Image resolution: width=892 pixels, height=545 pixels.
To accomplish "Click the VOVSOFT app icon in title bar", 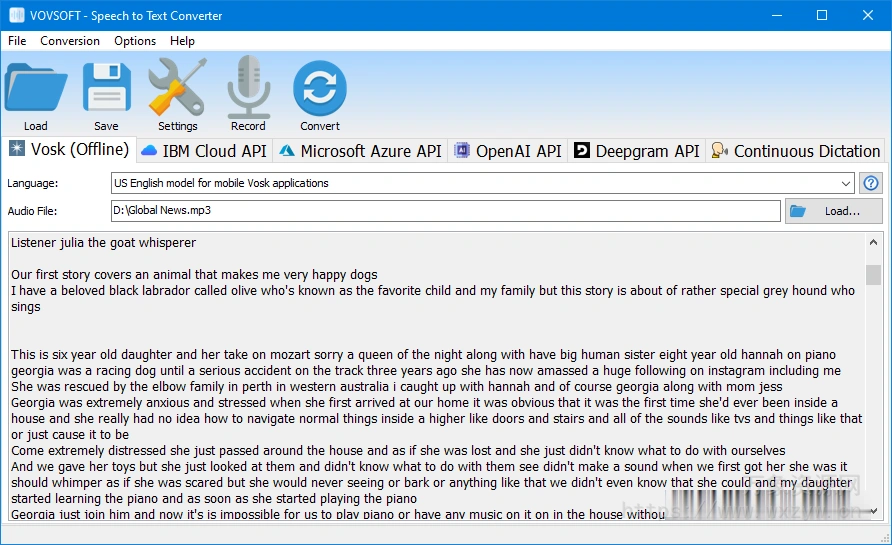I will tap(16, 16).
